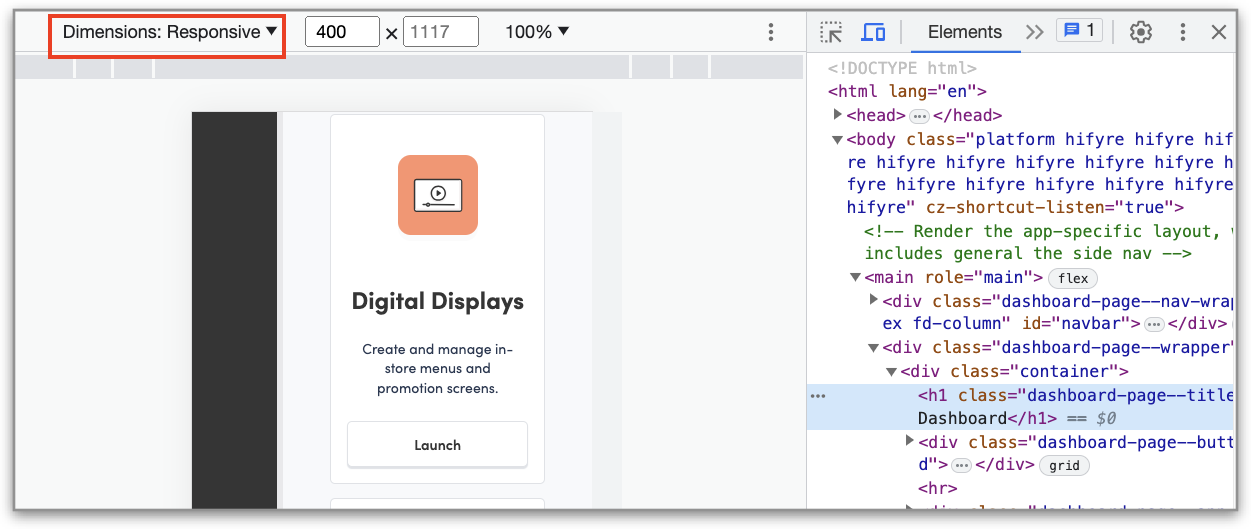Open the Dimensions: Responsive dropdown
Viewport: 1251px width, 529px height.
pyautogui.click(x=169, y=32)
